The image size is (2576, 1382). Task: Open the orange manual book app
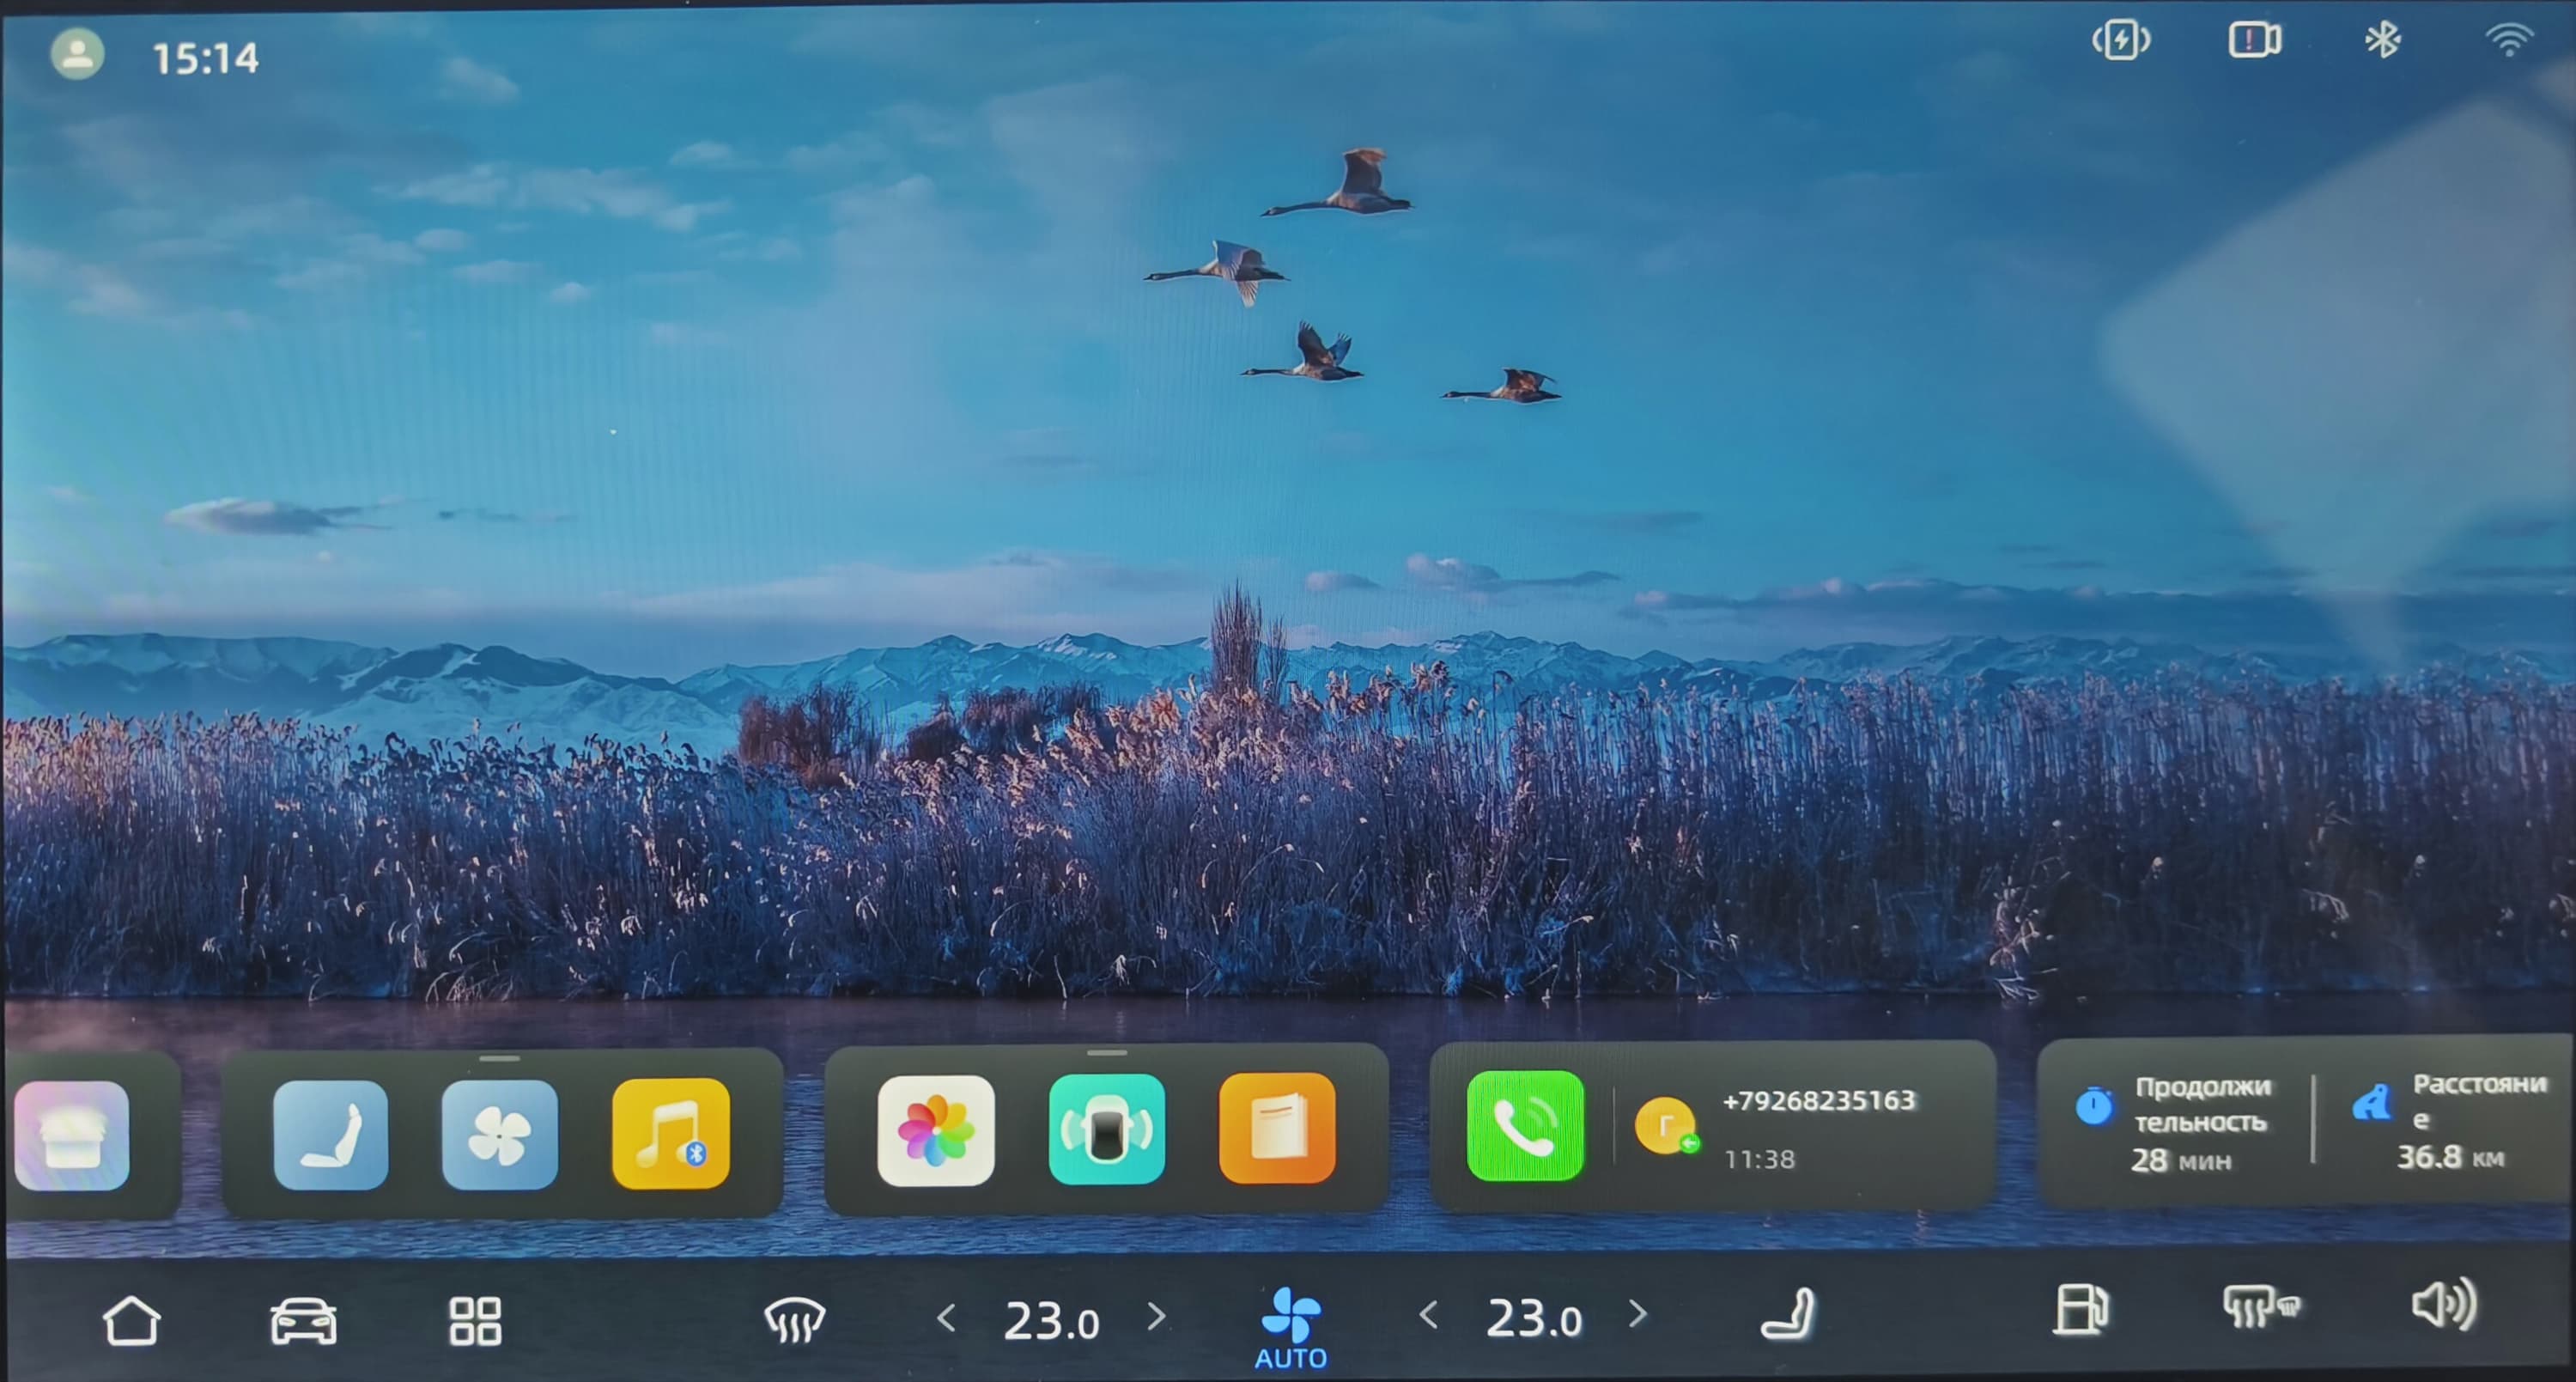click(x=1277, y=1128)
